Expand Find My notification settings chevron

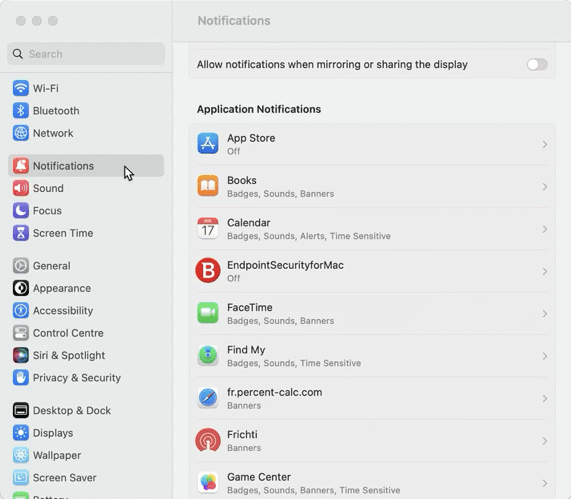545,356
